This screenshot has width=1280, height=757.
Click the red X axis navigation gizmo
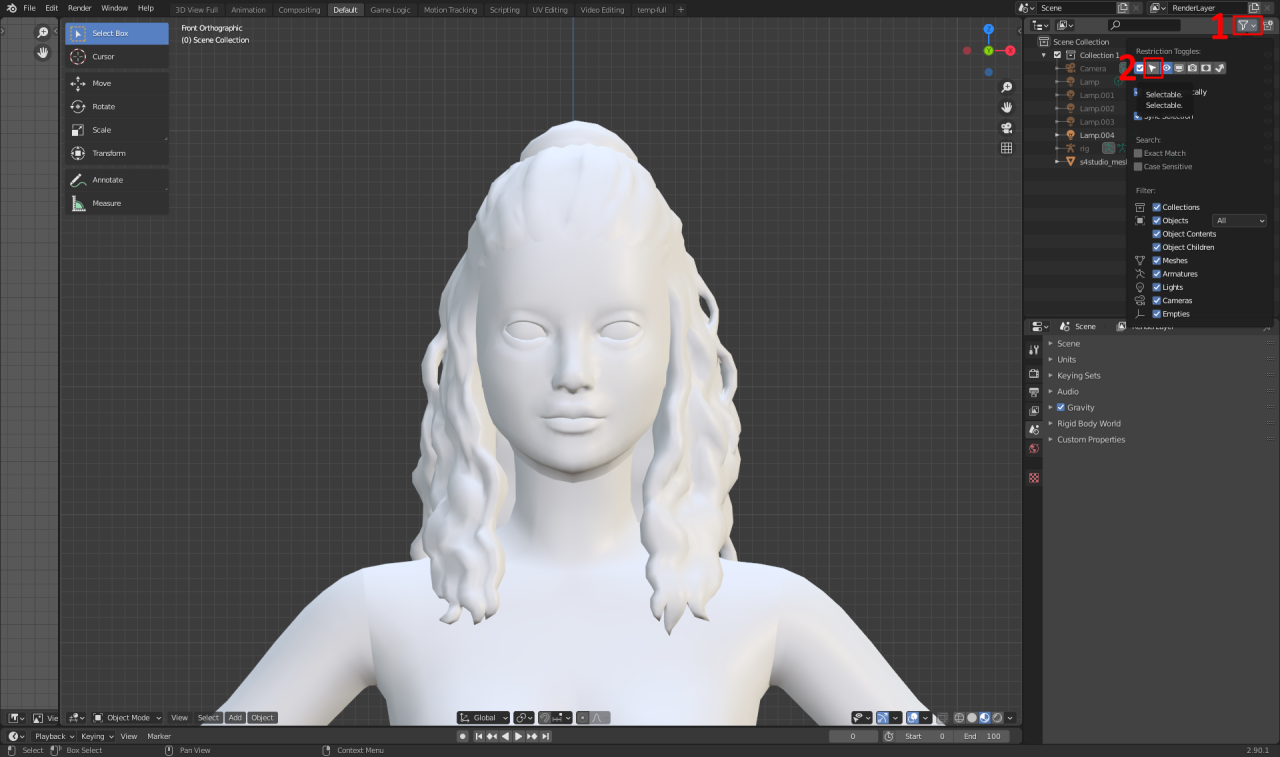point(1010,50)
